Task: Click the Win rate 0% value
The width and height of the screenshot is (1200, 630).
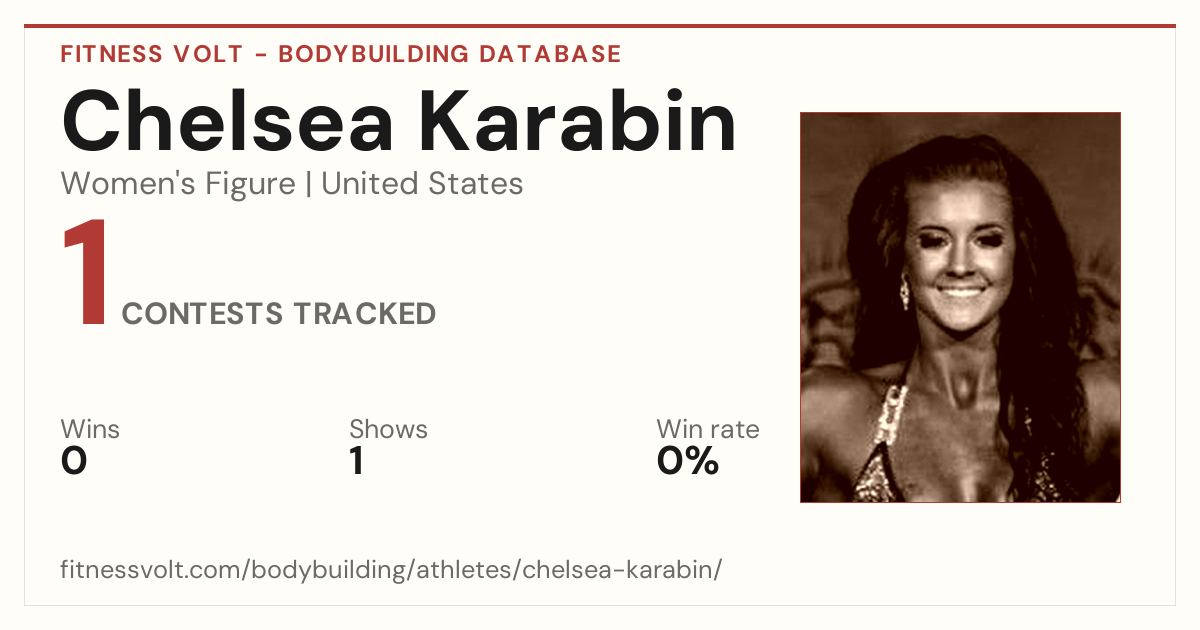Action: pos(688,461)
